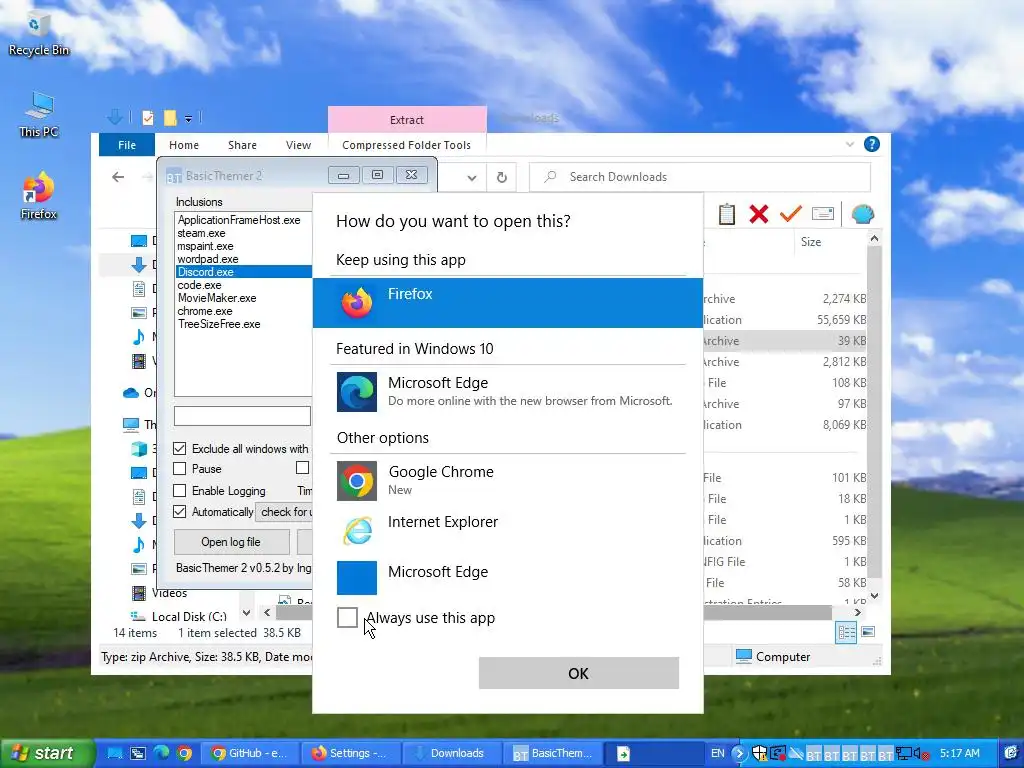The height and width of the screenshot is (768, 1024).
Task: Refresh the Downloads folder view
Action: pyautogui.click(x=502, y=177)
